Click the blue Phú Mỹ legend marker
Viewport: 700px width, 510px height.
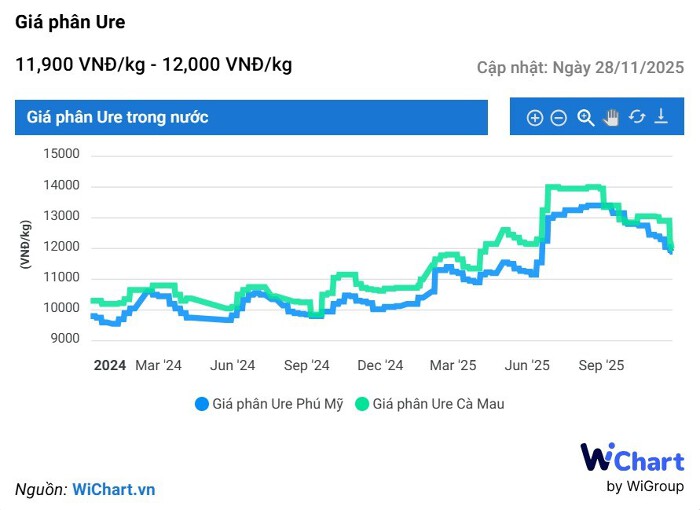(x=202, y=404)
